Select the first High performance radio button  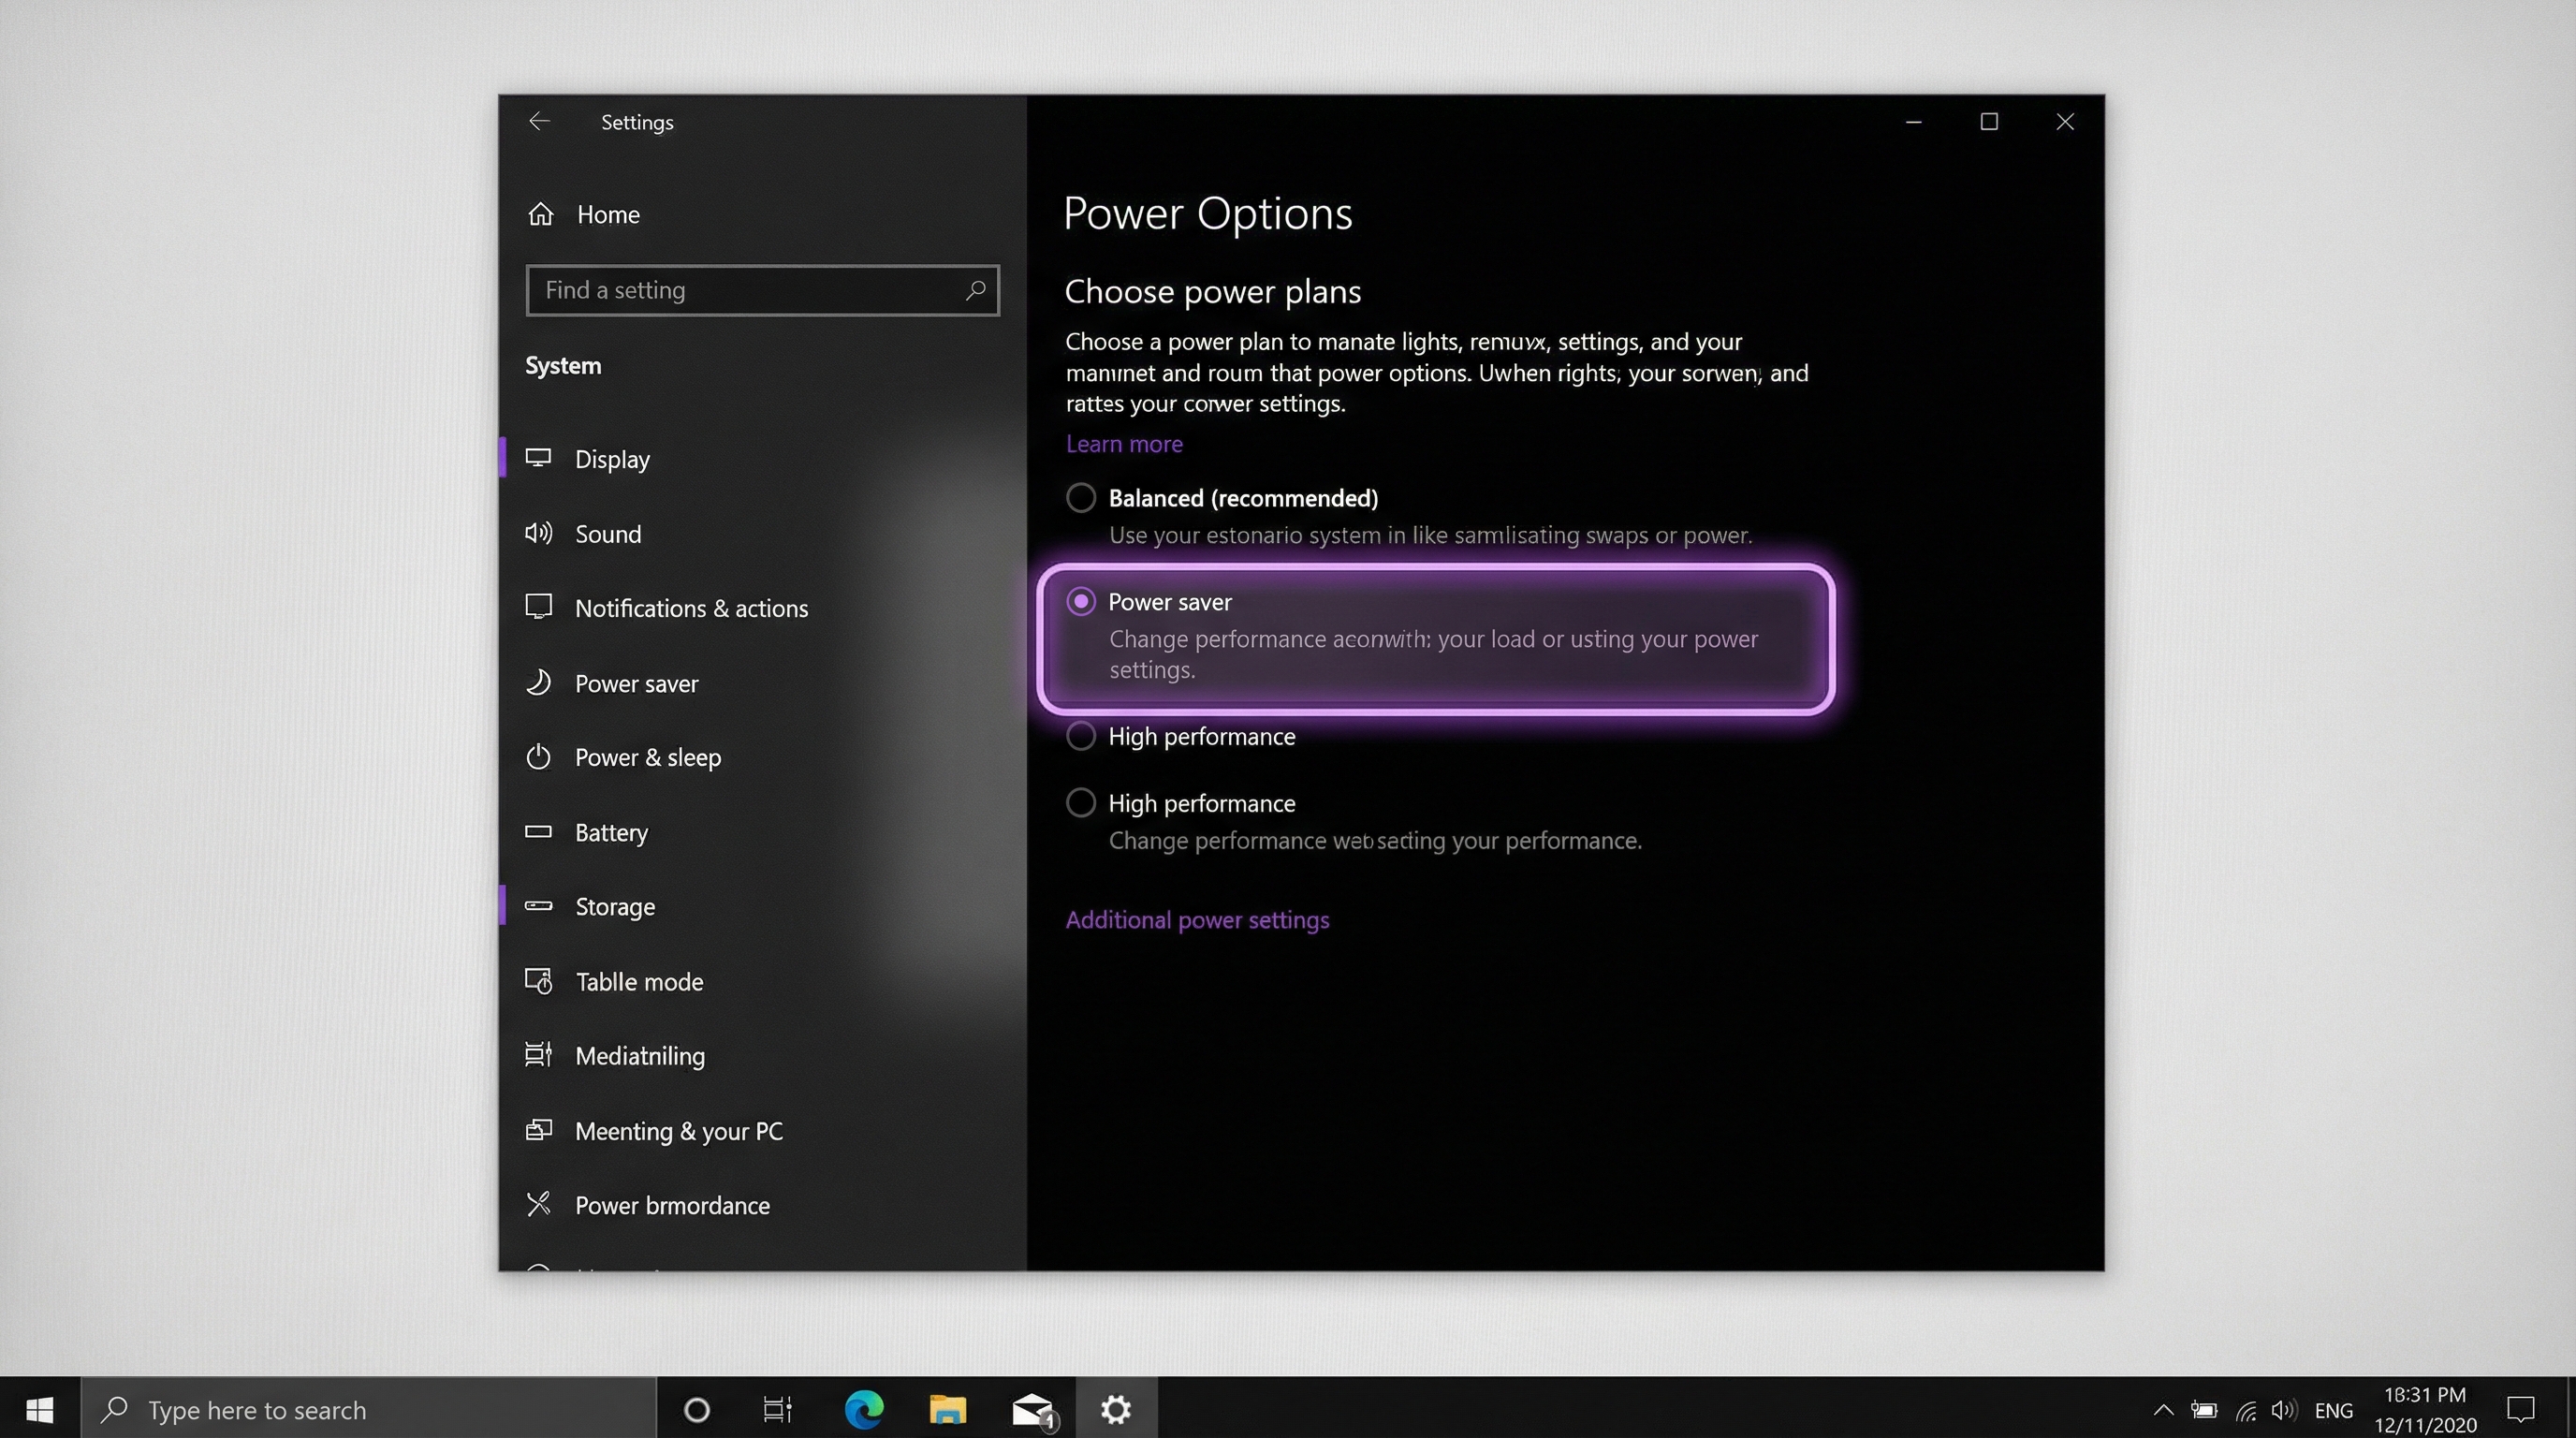coord(1081,736)
